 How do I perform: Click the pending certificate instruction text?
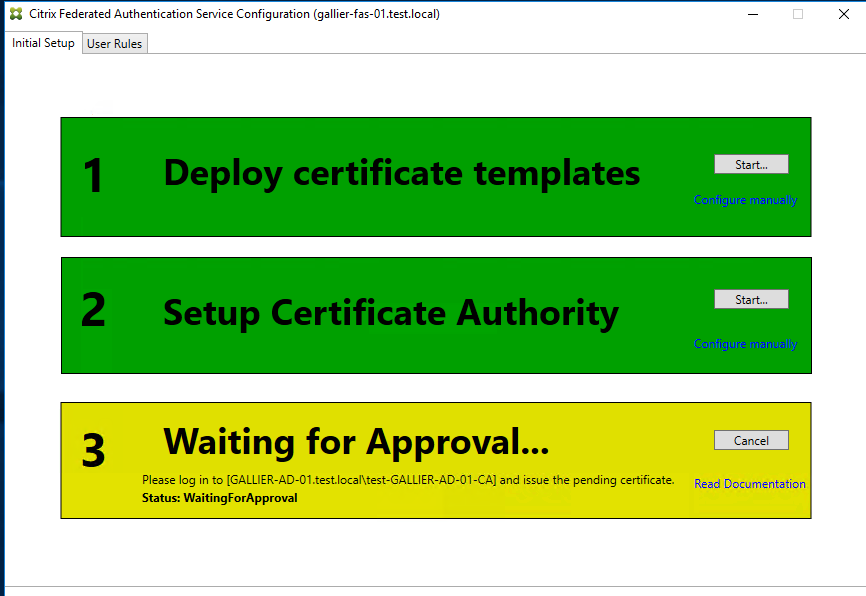tap(408, 479)
